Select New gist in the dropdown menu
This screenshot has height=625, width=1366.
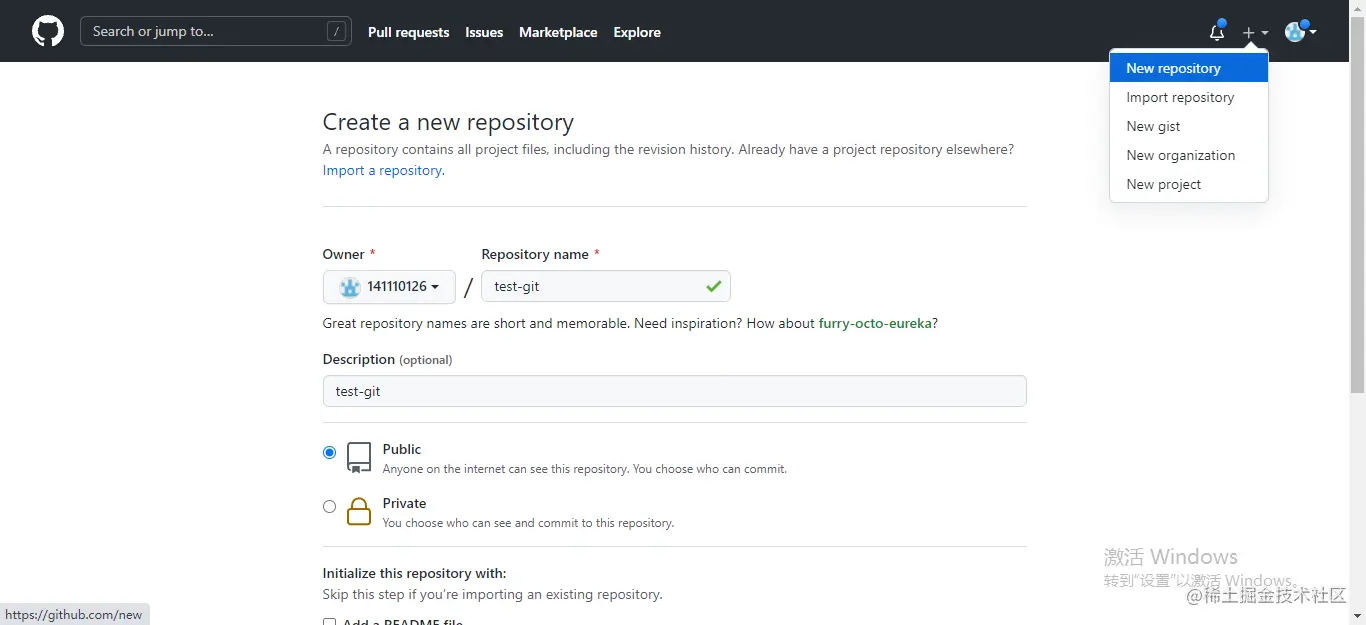coord(1153,126)
